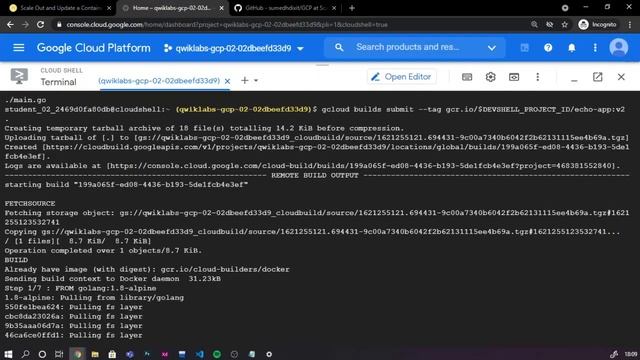Open the notifications bell icon
This screenshot has width=640, height=360.
(572, 48)
